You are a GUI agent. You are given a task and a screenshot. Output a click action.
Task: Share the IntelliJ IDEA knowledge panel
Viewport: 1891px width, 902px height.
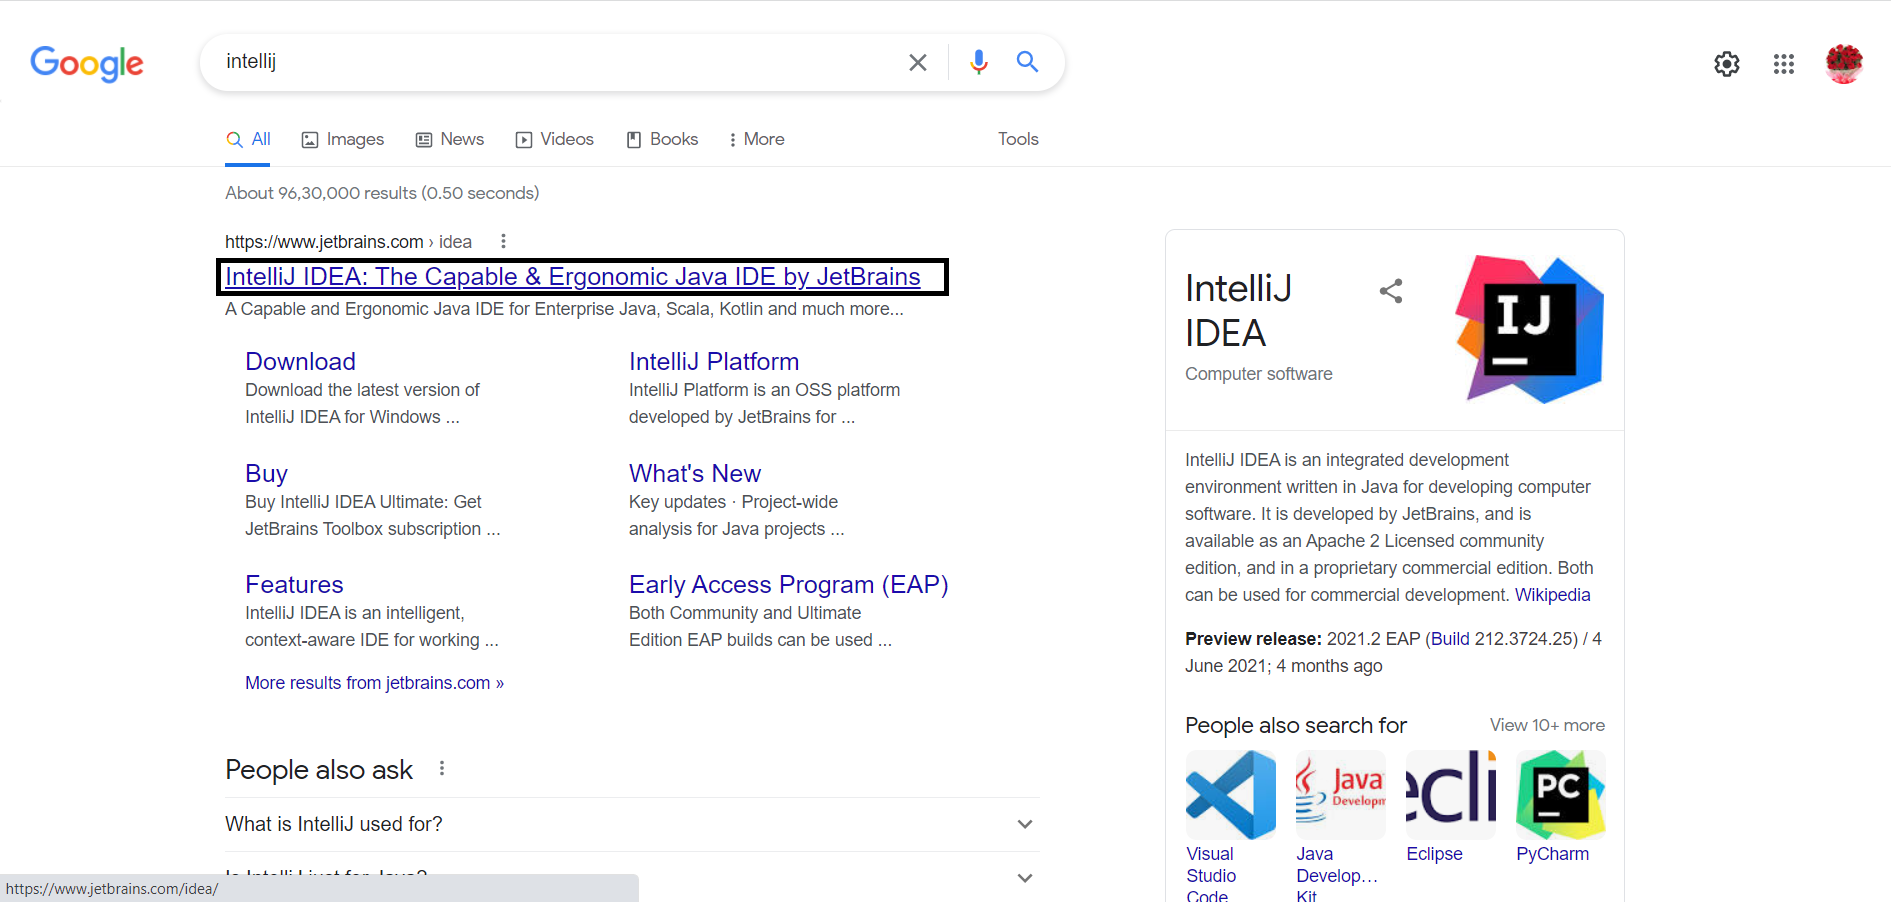pos(1391,291)
